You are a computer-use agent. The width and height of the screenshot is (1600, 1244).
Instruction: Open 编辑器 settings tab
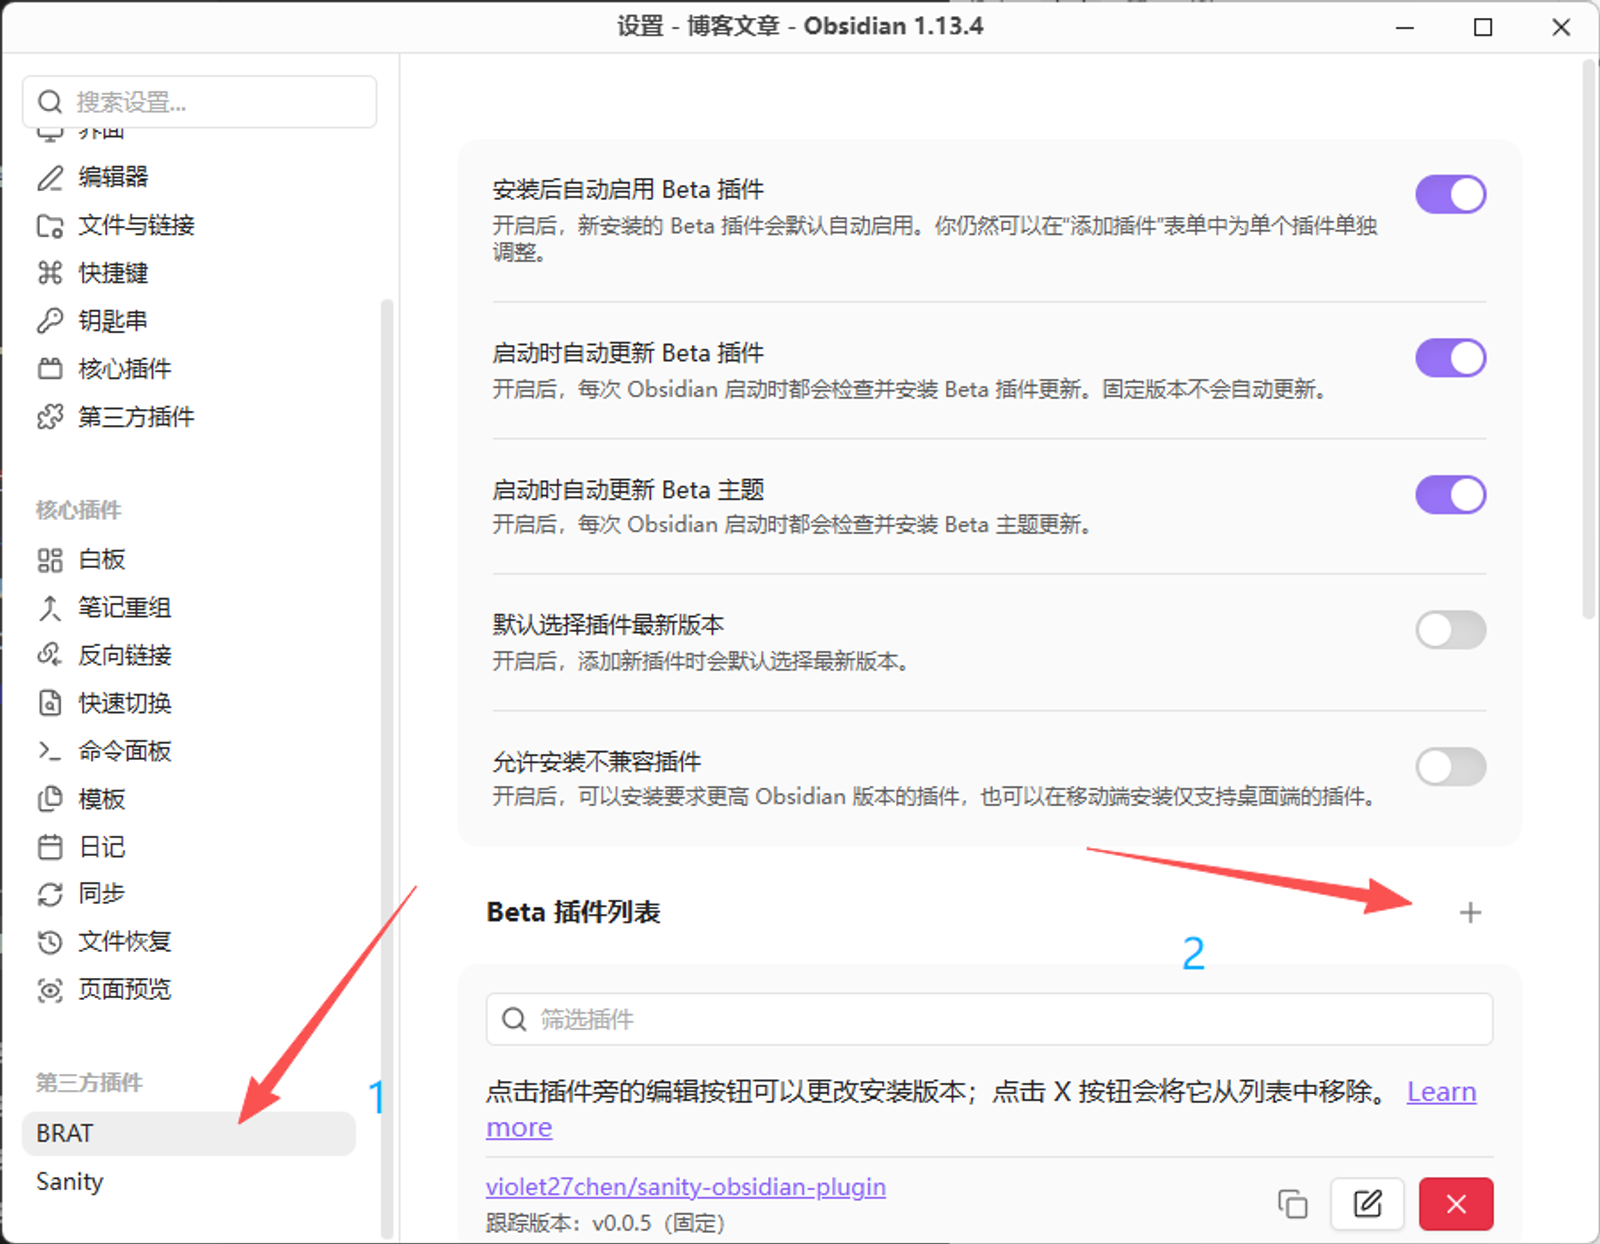pyautogui.click(x=189, y=177)
